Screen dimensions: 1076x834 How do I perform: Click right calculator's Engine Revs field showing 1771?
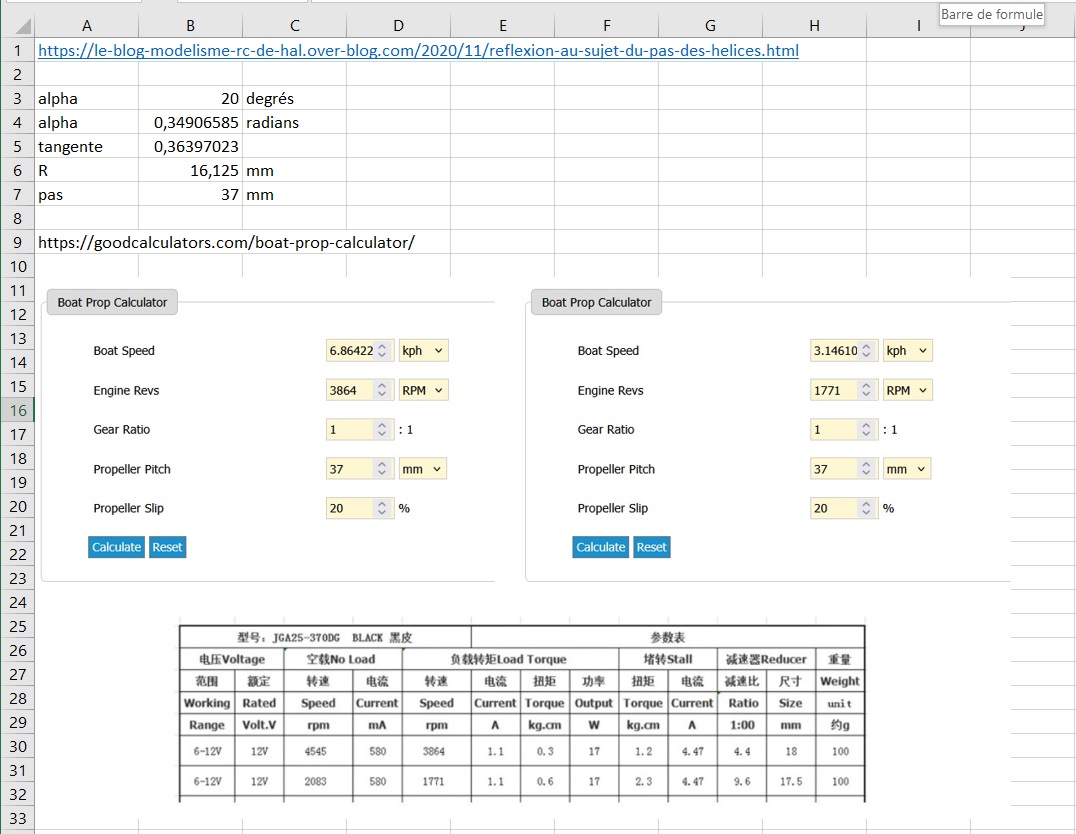point(833,390)
